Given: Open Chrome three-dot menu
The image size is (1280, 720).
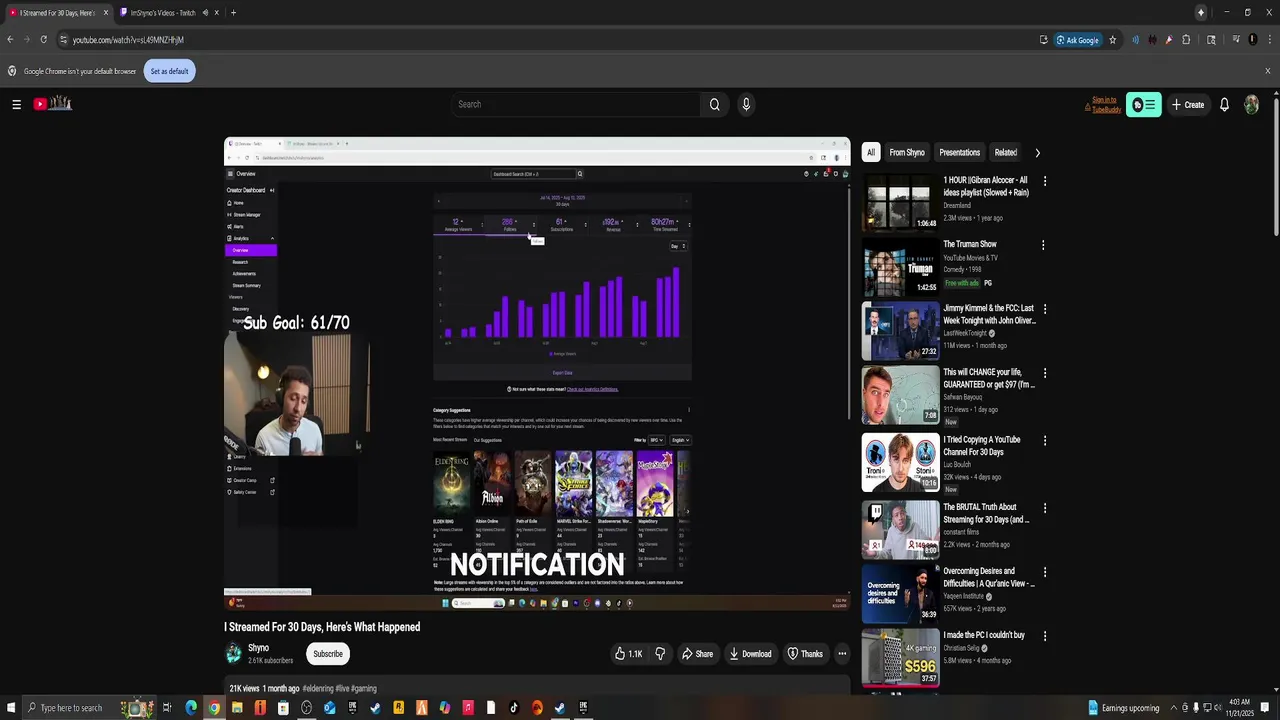Looking at the screenshot, I should (1268, 40).
